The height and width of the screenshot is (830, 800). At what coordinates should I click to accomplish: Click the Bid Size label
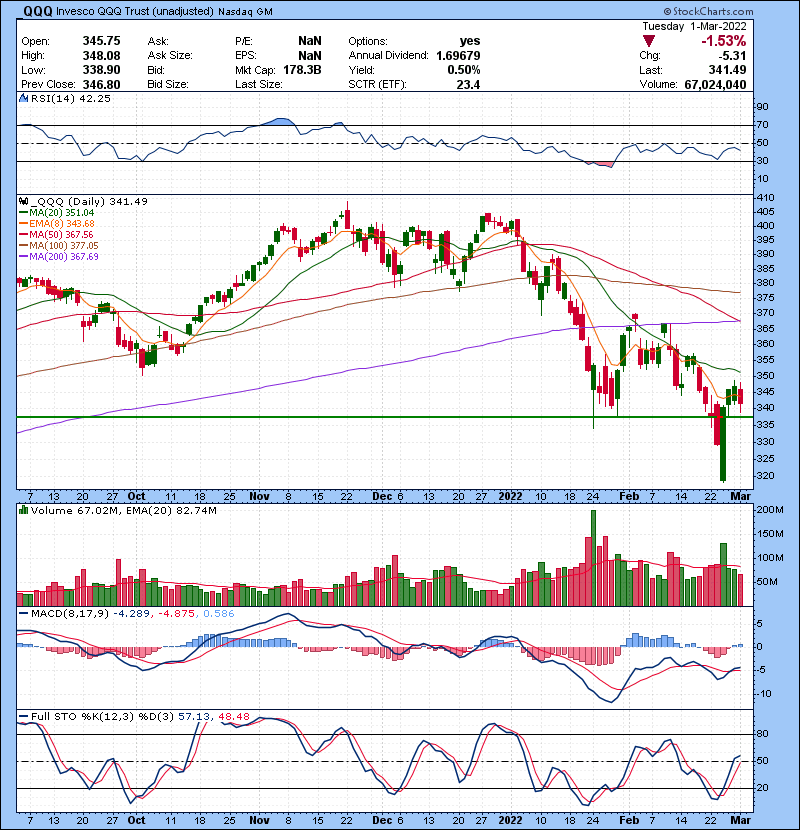coord(168,84)
